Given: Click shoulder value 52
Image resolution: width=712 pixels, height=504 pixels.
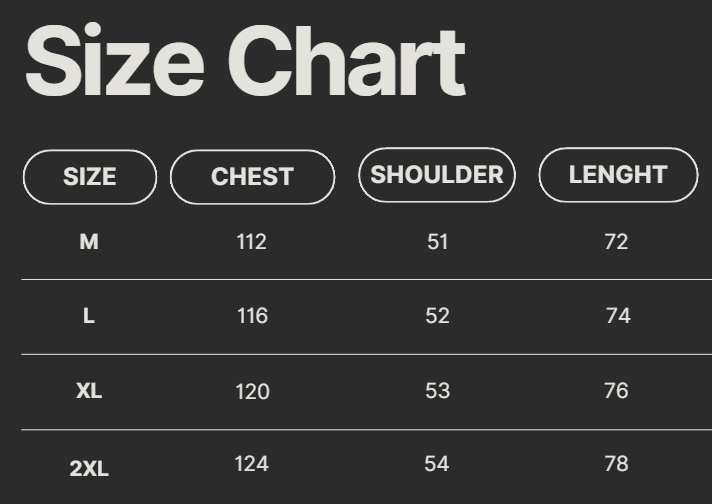Looking at the screenshot, I should 437,316.
